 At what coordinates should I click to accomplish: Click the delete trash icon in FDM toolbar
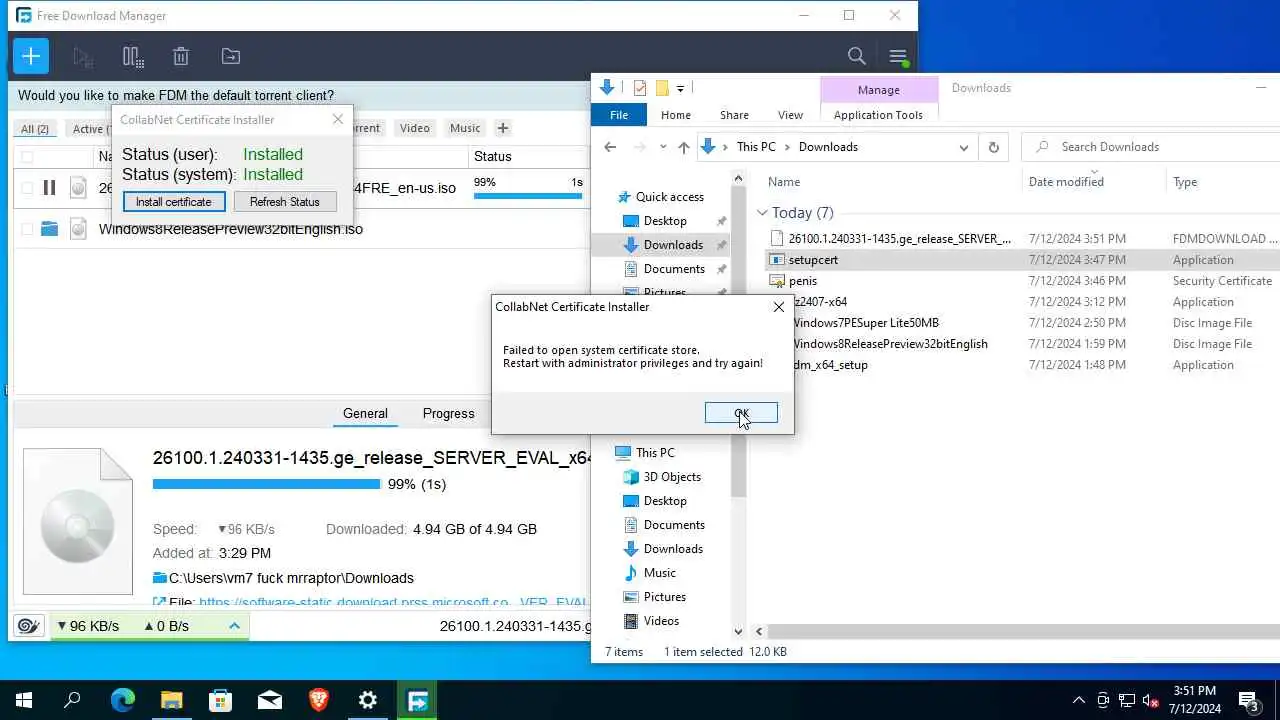[181, 56]
